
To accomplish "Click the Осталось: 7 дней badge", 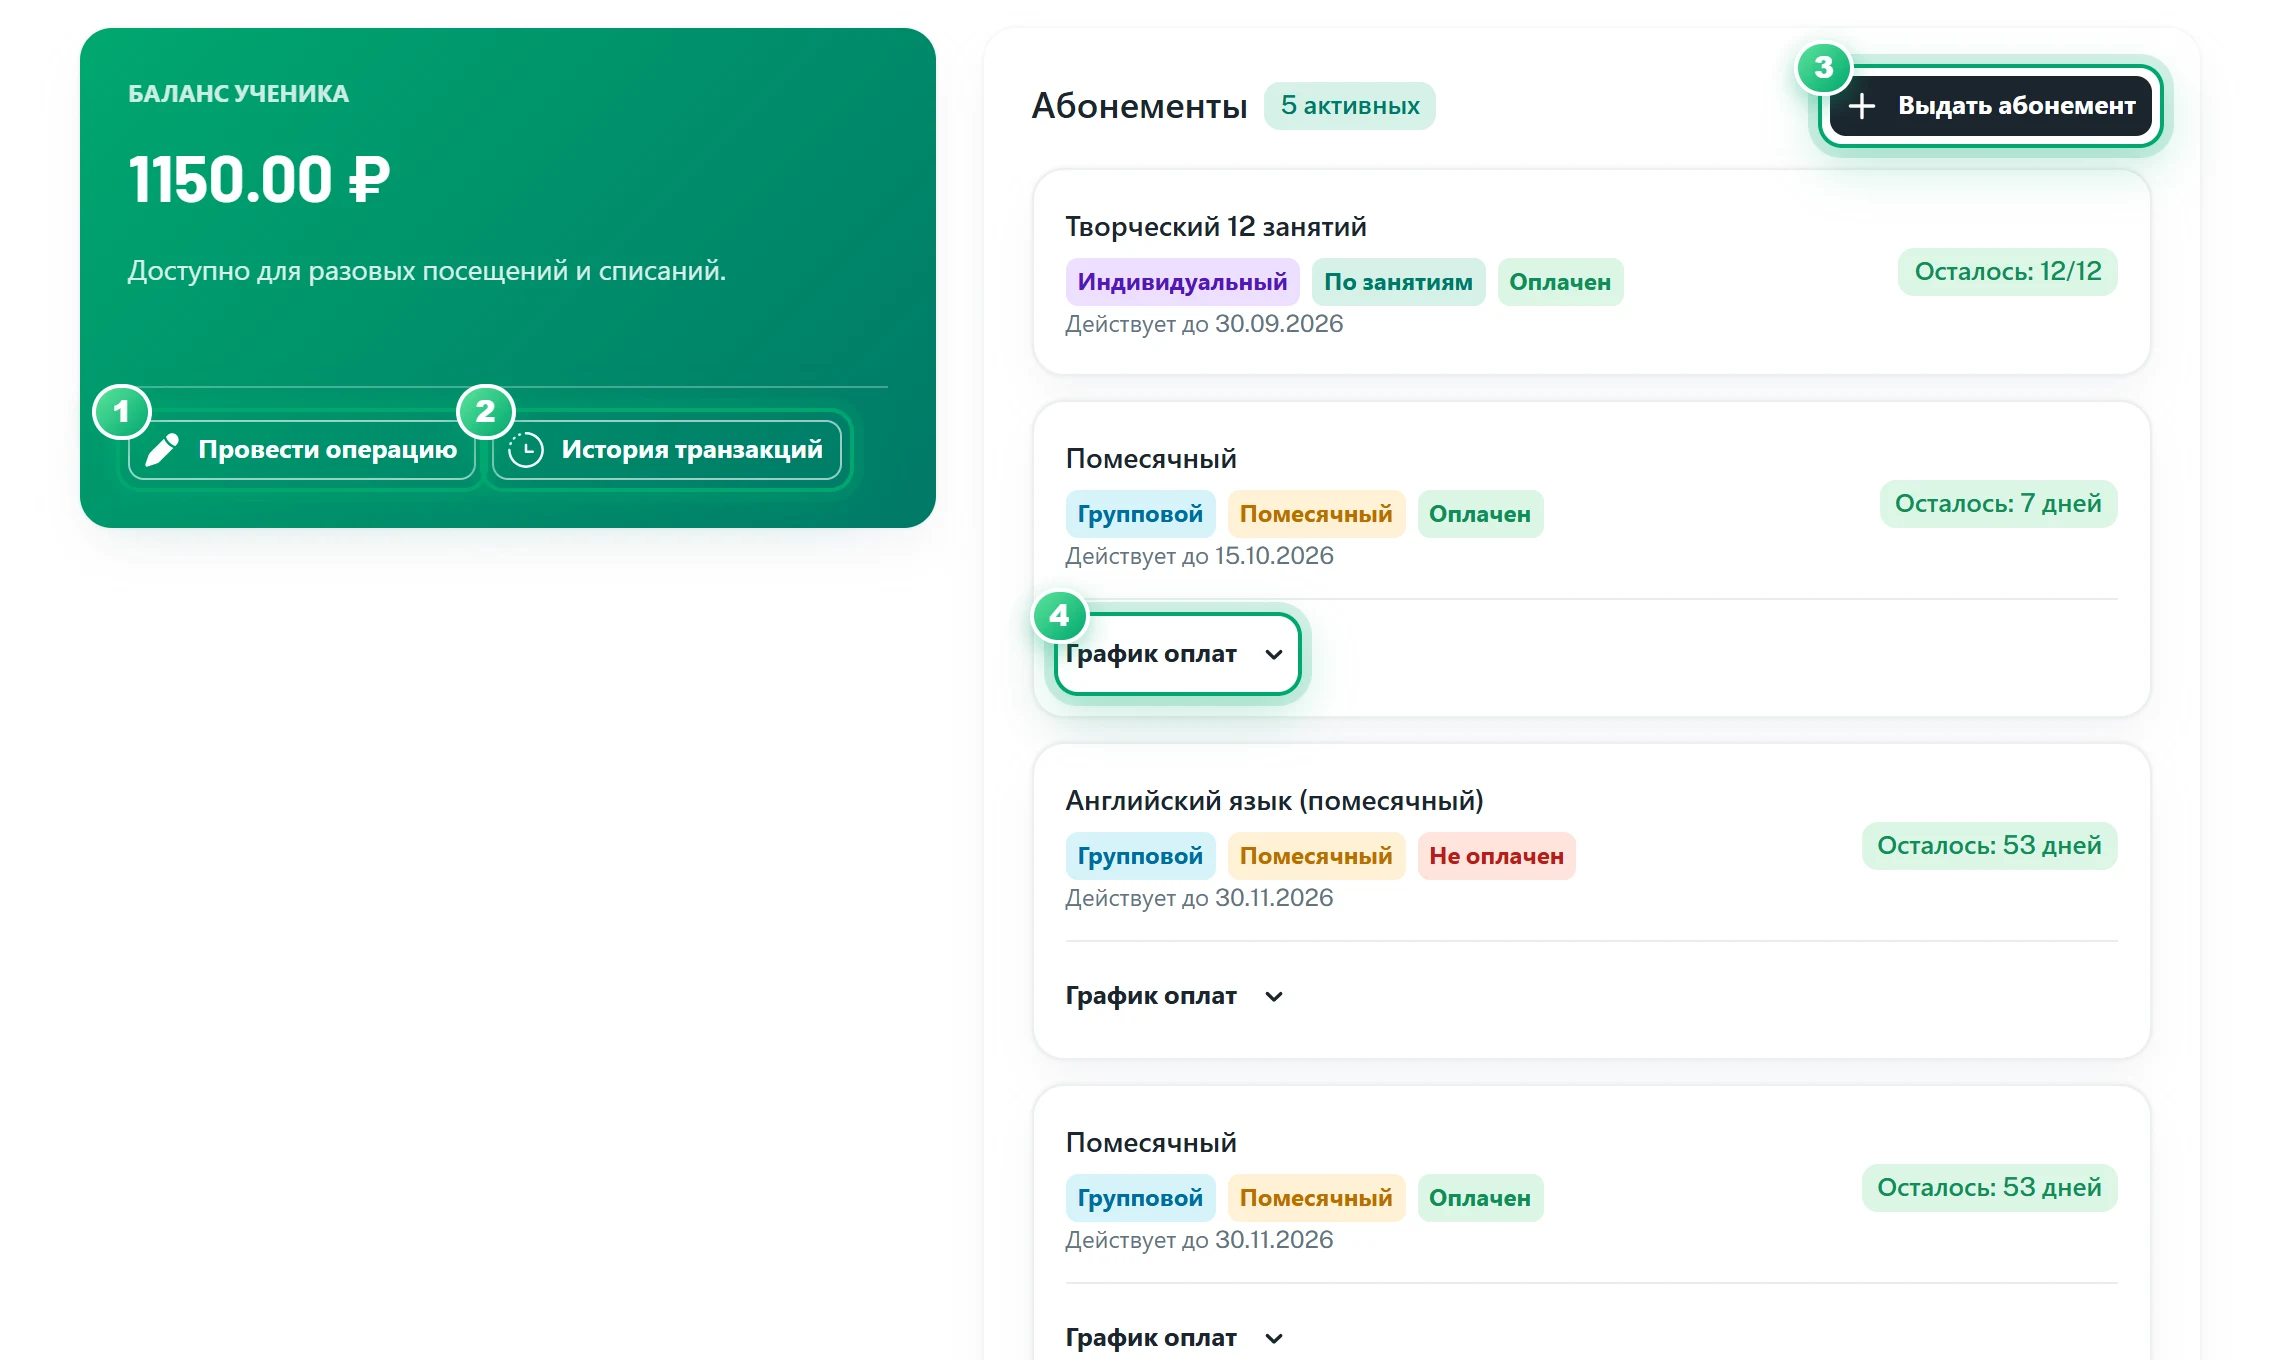I will click(1998, 504).
